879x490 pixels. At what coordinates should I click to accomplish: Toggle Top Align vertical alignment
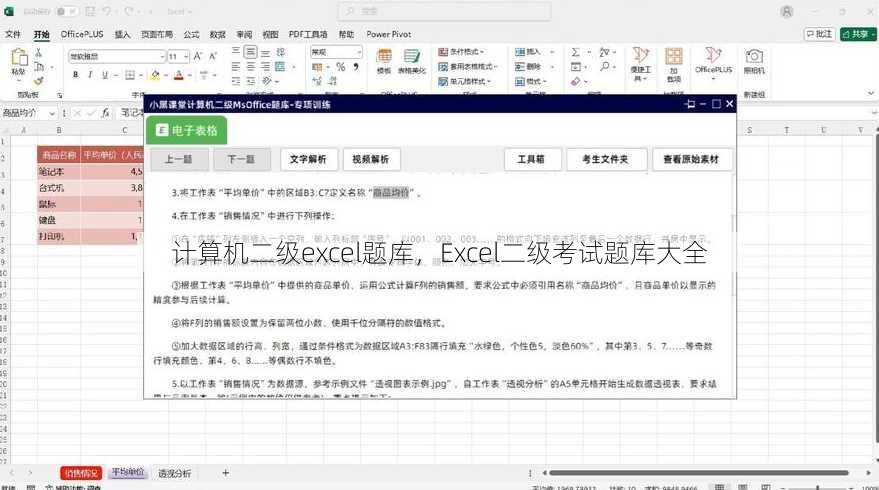pyautogui.click(x=236, y=52)
